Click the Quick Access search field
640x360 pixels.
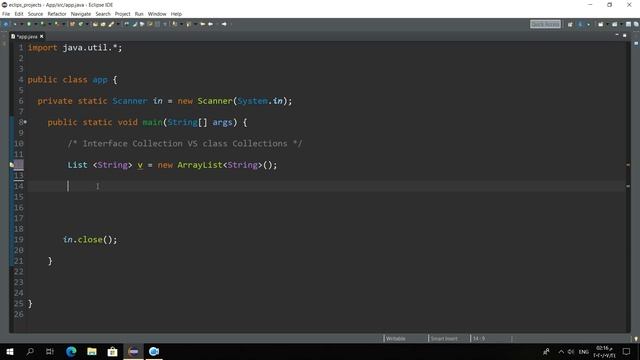(545, 24)
